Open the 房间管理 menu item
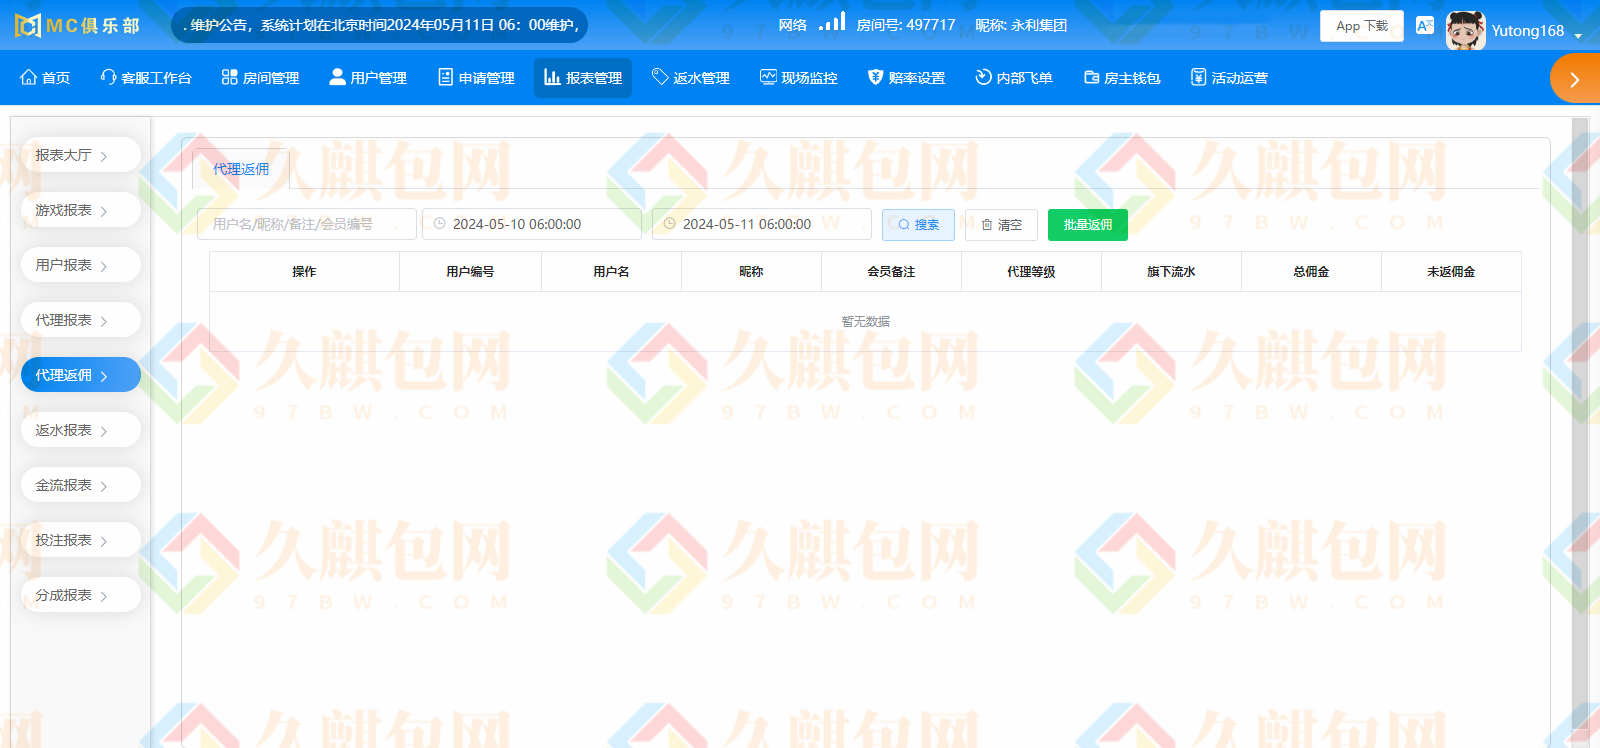This screenshot has height=748, width=1600. click(260, 77)
